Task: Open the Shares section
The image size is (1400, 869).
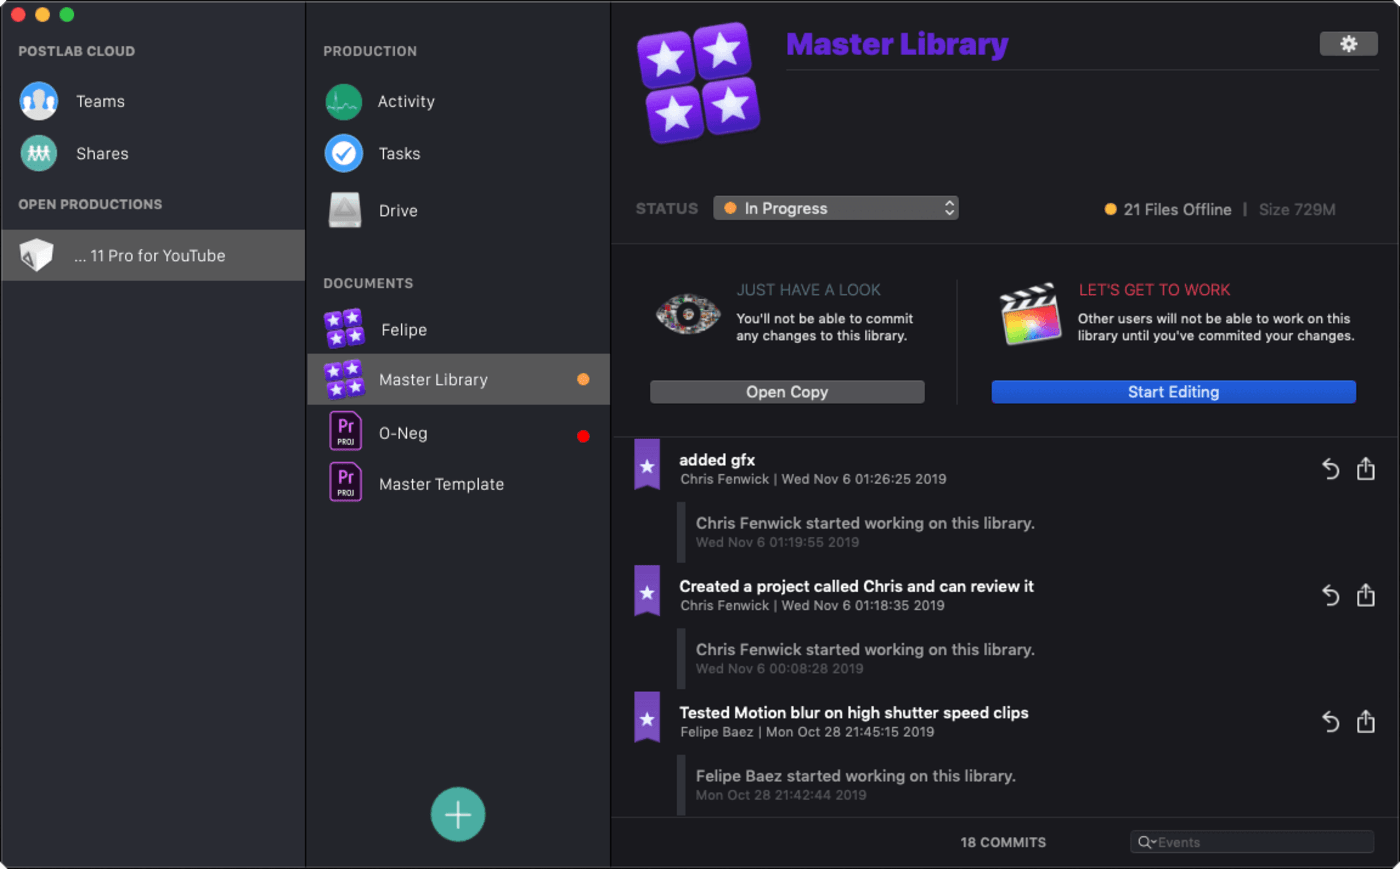Action: click(101, 154)
